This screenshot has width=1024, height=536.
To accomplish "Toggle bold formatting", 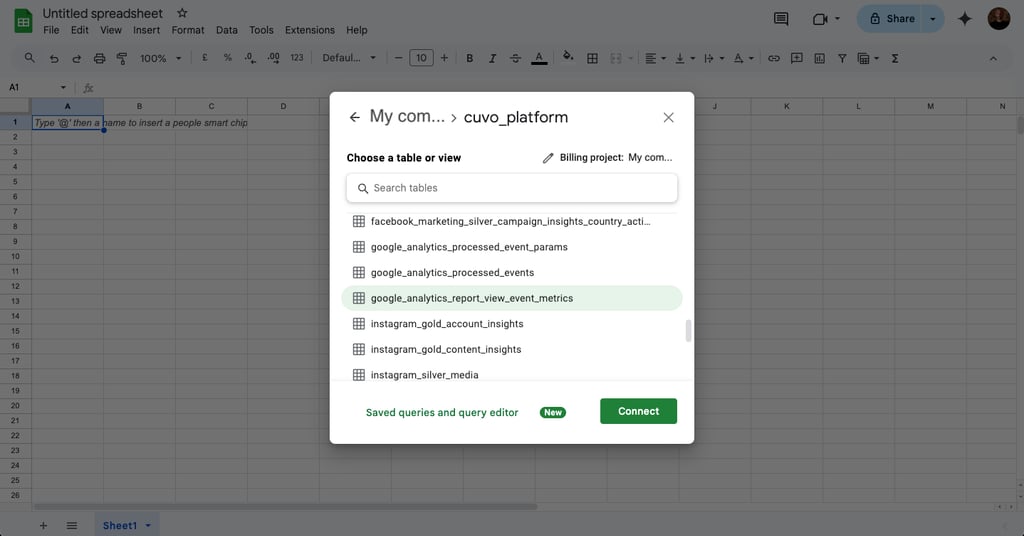I will (x=470, y=58).
